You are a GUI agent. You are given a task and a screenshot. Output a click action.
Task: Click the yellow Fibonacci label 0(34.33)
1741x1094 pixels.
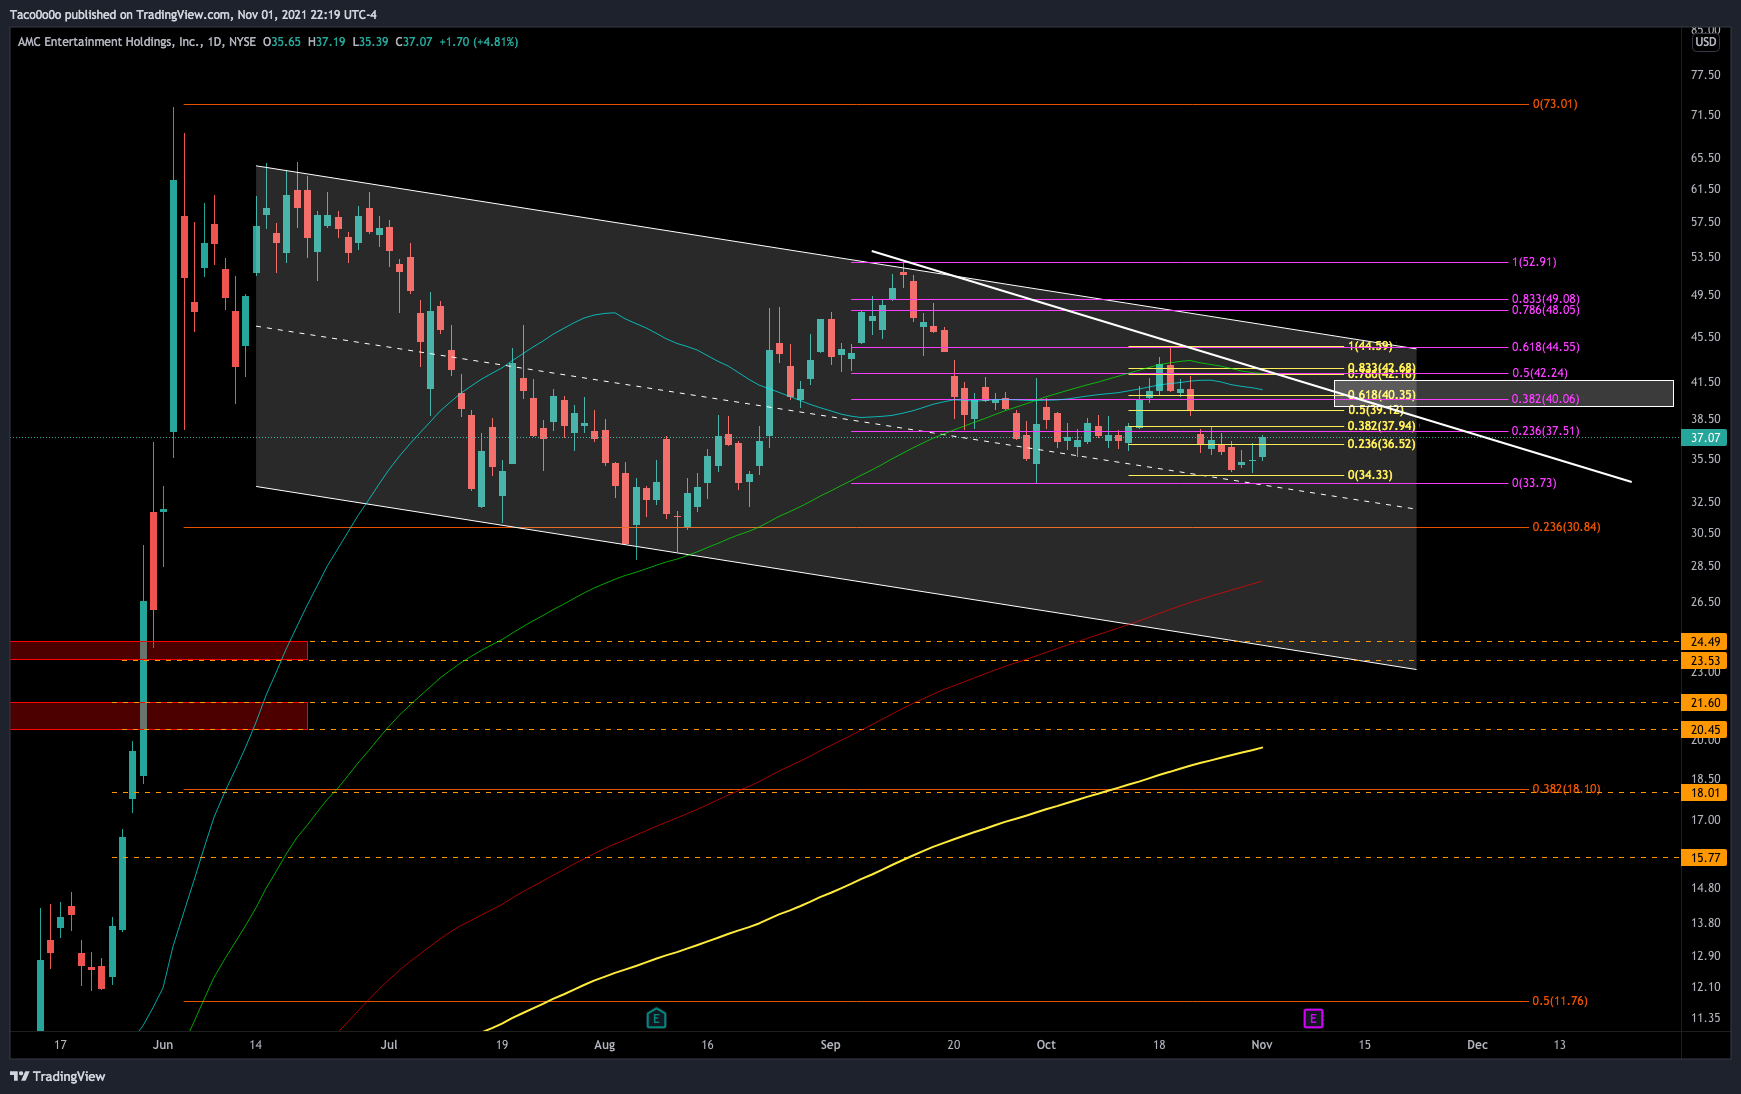pyautogui.click(x=1370, y=475)
